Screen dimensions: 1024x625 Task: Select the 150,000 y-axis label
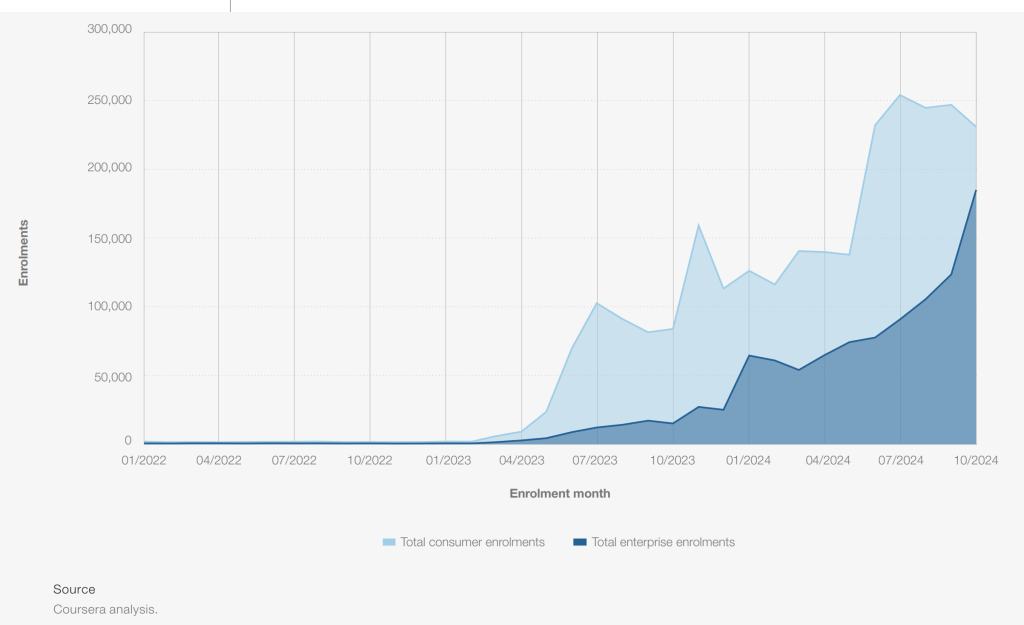click(108, 238)
